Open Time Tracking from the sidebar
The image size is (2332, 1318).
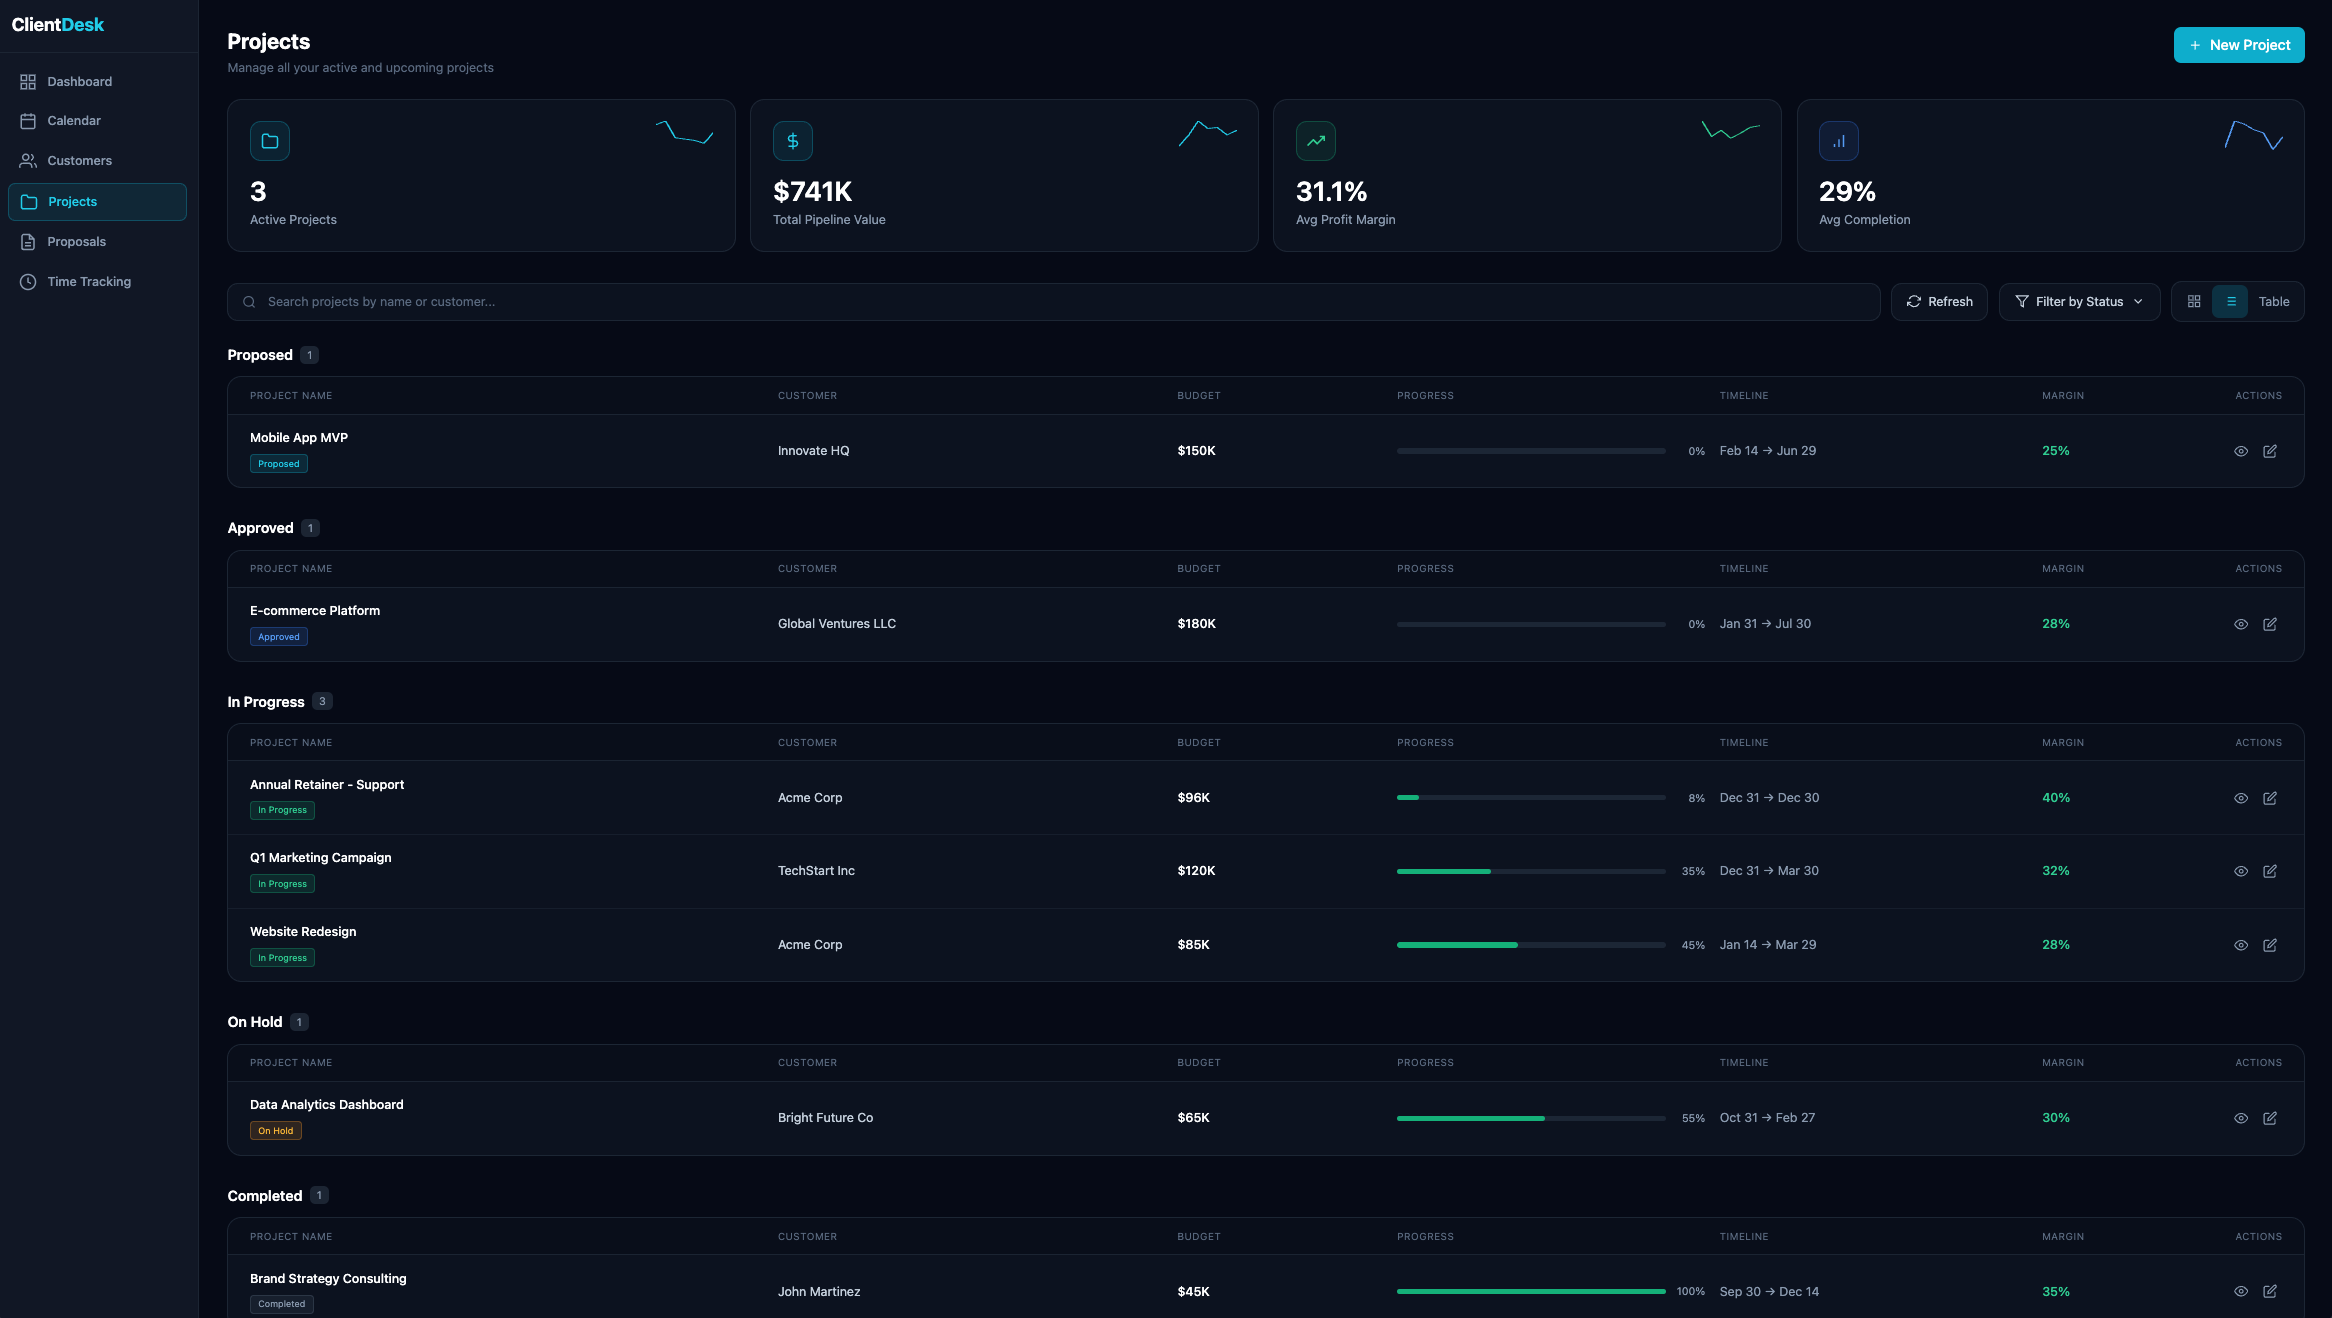(x=88, y=281)
